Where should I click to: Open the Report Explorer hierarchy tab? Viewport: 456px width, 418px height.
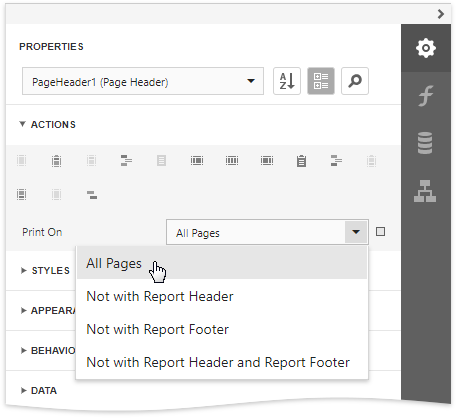pos(425,191)
